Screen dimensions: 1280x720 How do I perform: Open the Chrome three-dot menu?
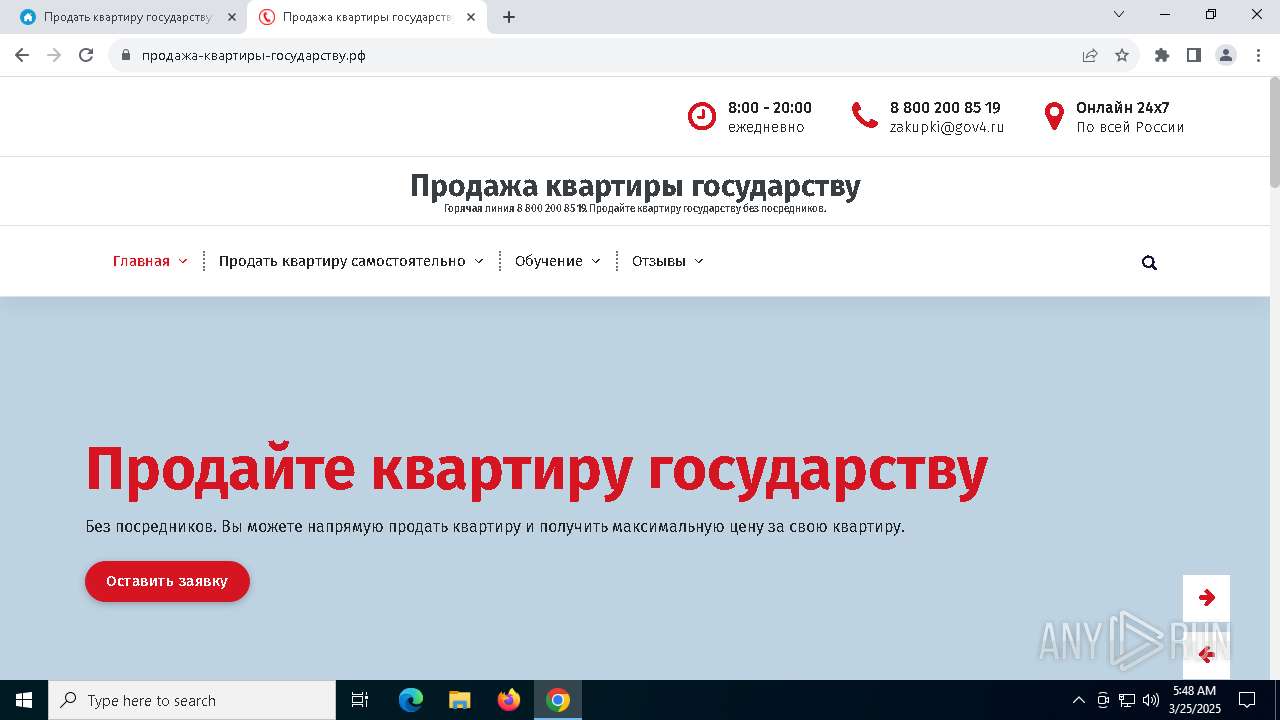pos(1258,56)
